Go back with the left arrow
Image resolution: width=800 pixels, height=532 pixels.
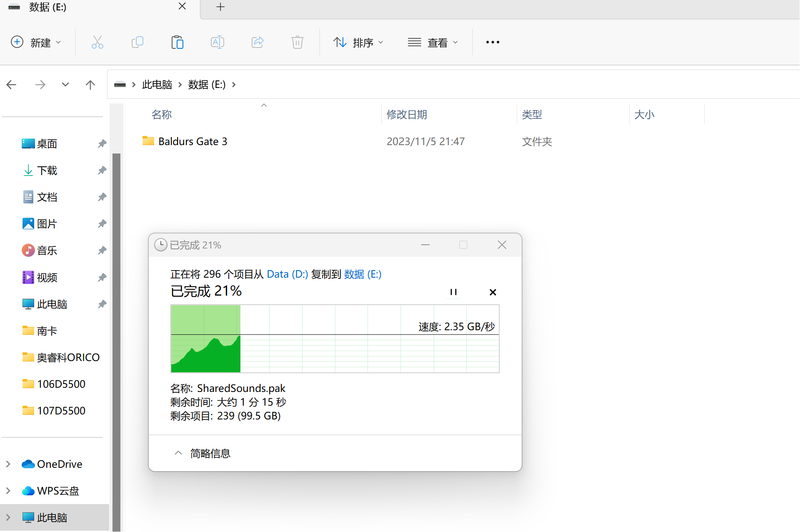(12, 85)
